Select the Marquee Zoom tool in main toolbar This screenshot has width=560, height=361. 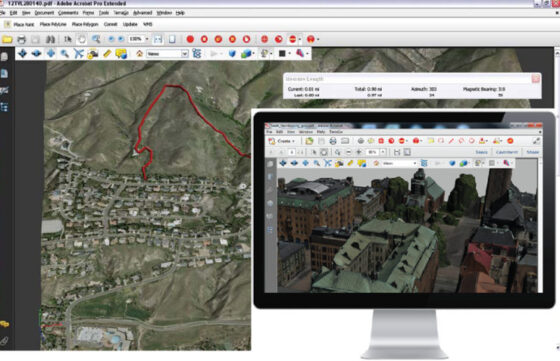point(96,39)
